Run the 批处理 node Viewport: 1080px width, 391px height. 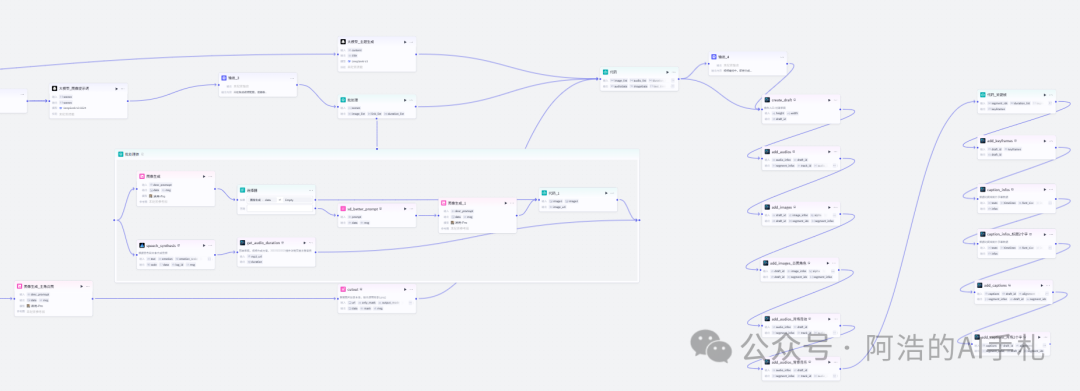coord(405,100)
